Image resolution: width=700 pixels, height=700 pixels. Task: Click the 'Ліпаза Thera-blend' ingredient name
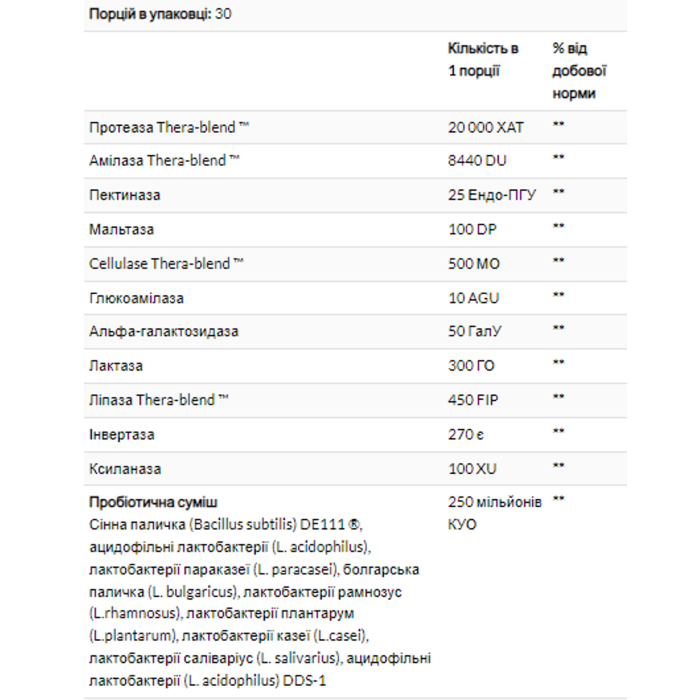pyautogui.click(x=158, y=400)
